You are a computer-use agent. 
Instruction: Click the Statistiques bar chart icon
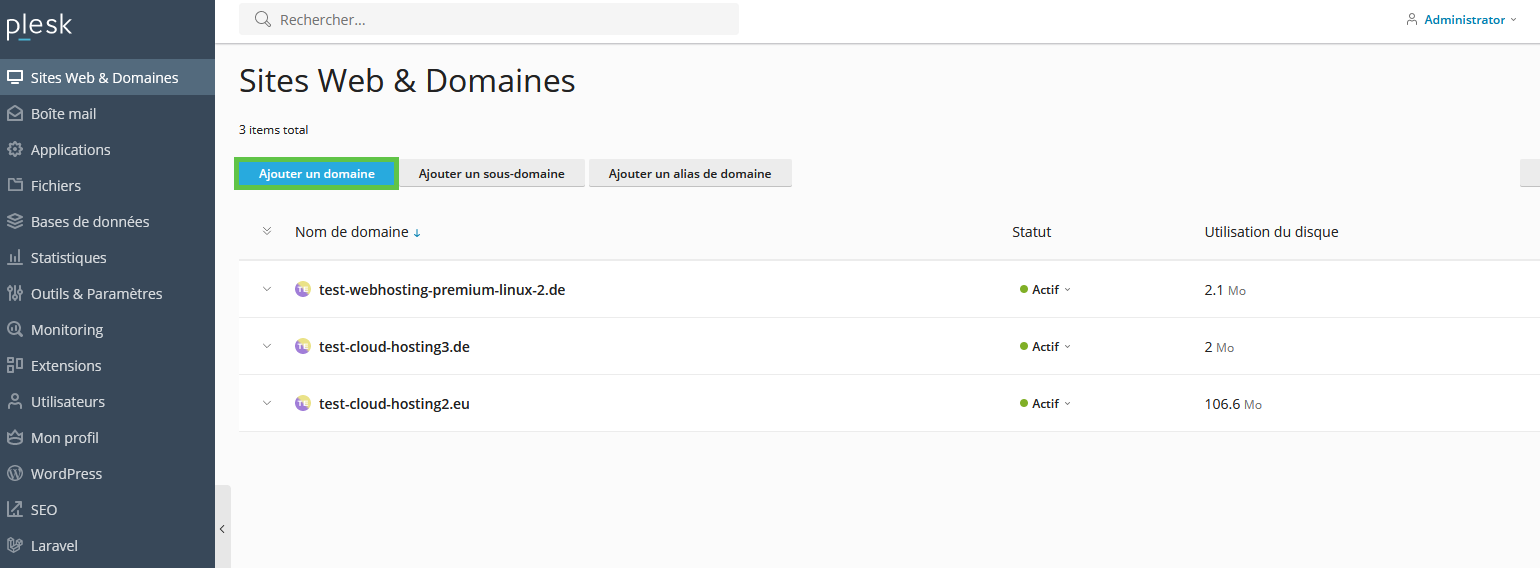[15, 257]
